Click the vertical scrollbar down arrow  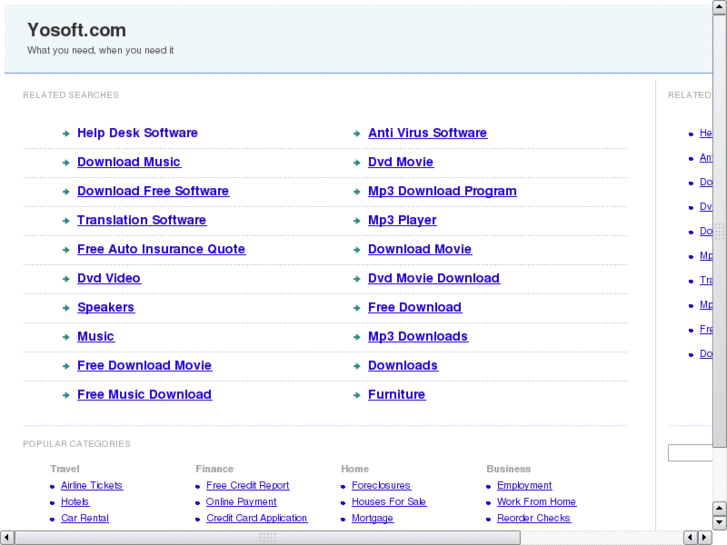click(x=719, y=523)
